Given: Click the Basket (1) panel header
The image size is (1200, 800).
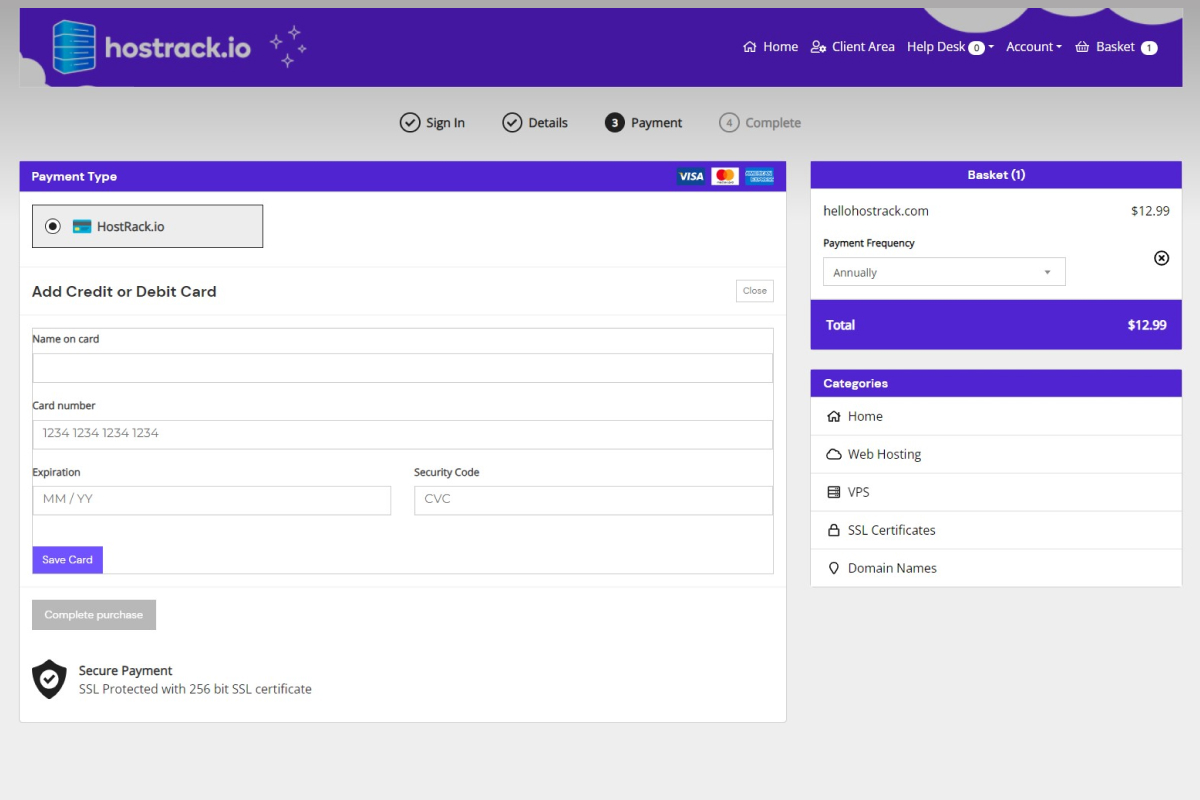Looking at the screenshot, I should coord(996,175).
